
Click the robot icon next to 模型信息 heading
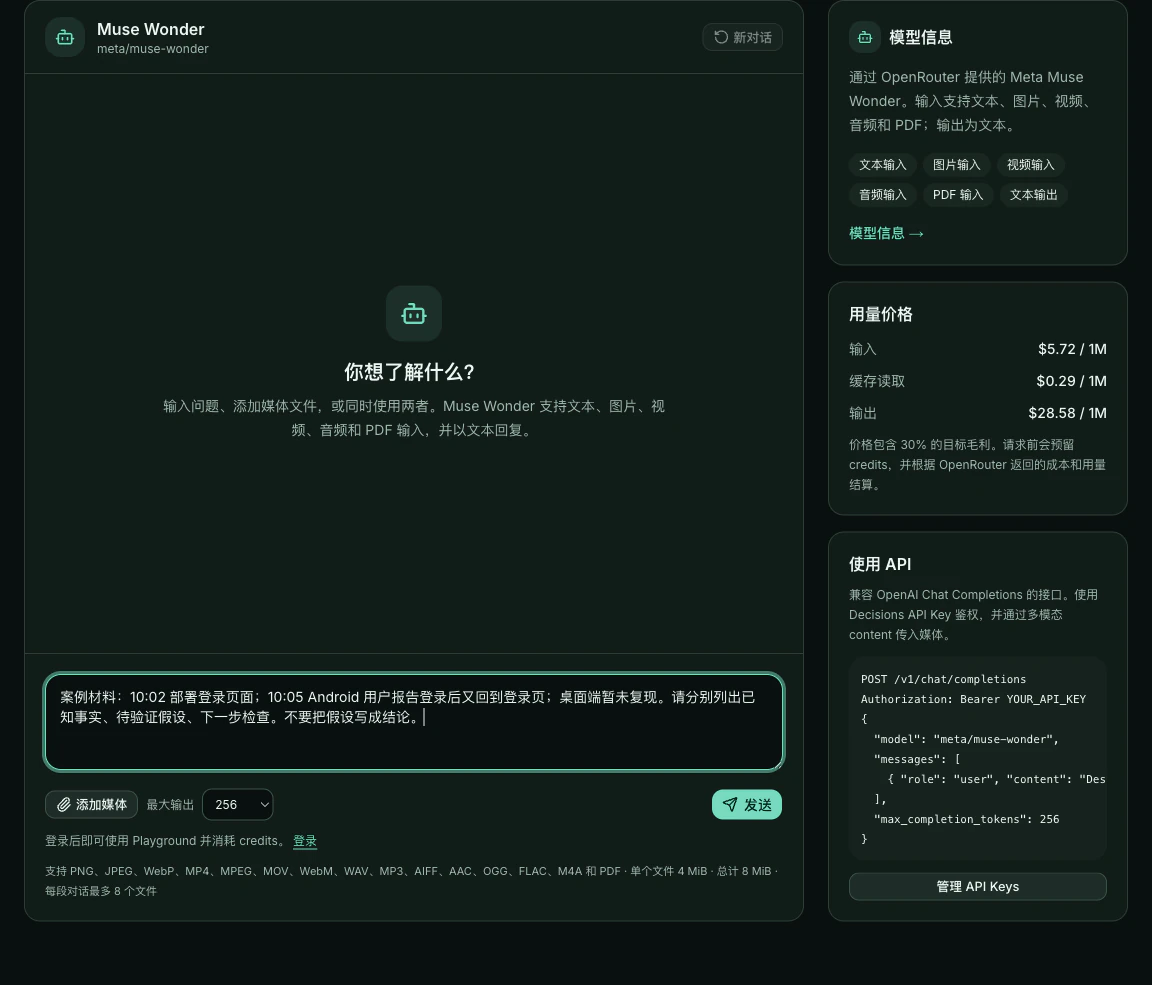(x=865, y=37)
